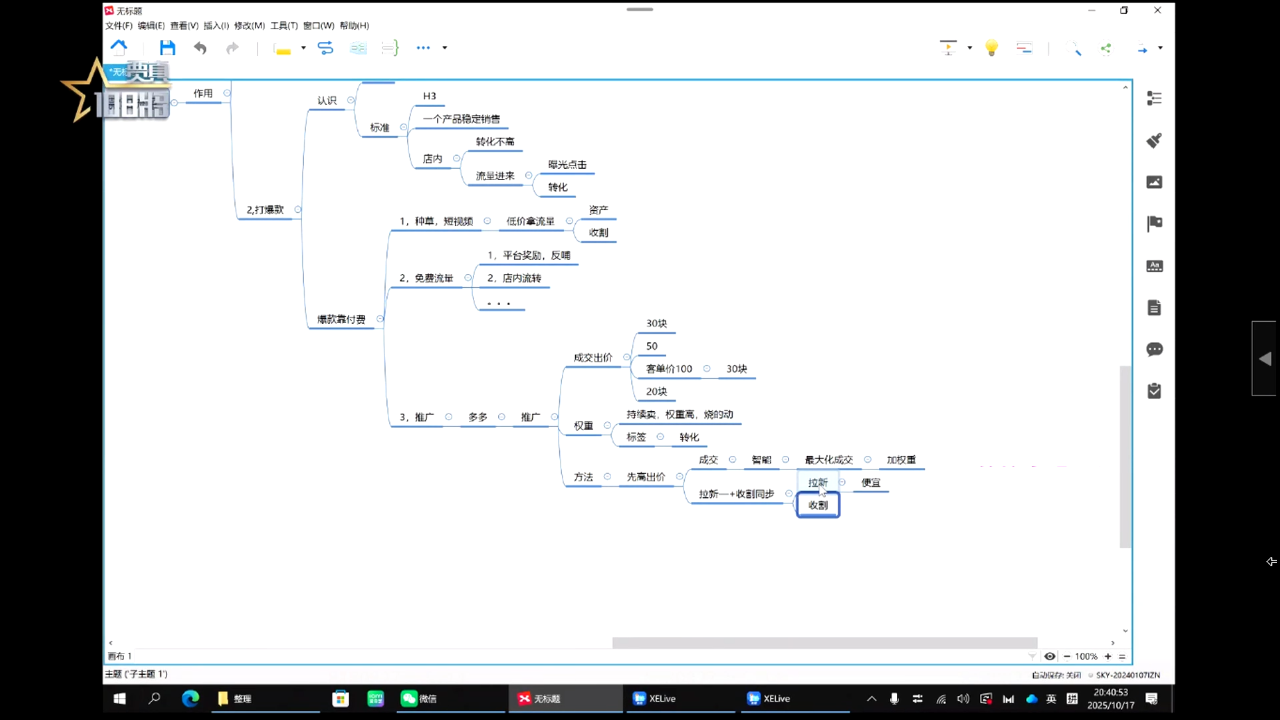This screenshot has height=720, width=1280.
Task: Open the Outline panel in sidebar
Action: click(x=1154, y=98)
